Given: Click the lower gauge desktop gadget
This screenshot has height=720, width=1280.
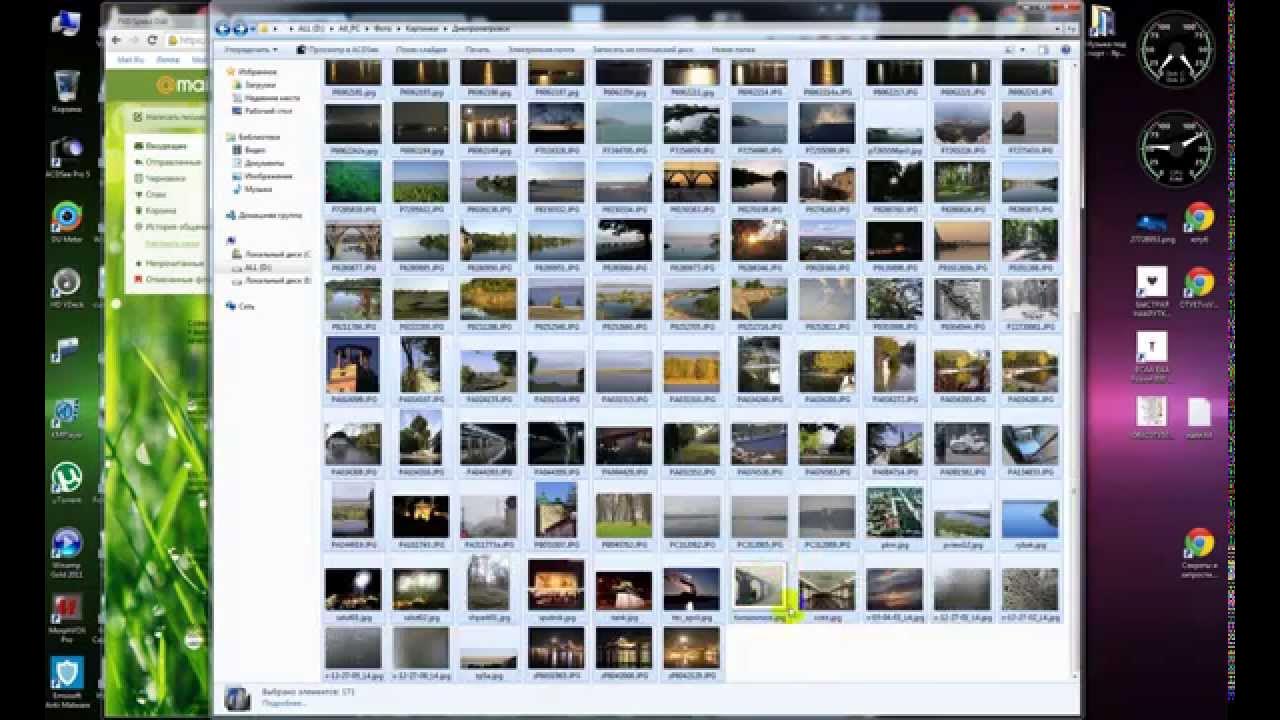Looking at the screenshot, I should (x=1175, y=150).
